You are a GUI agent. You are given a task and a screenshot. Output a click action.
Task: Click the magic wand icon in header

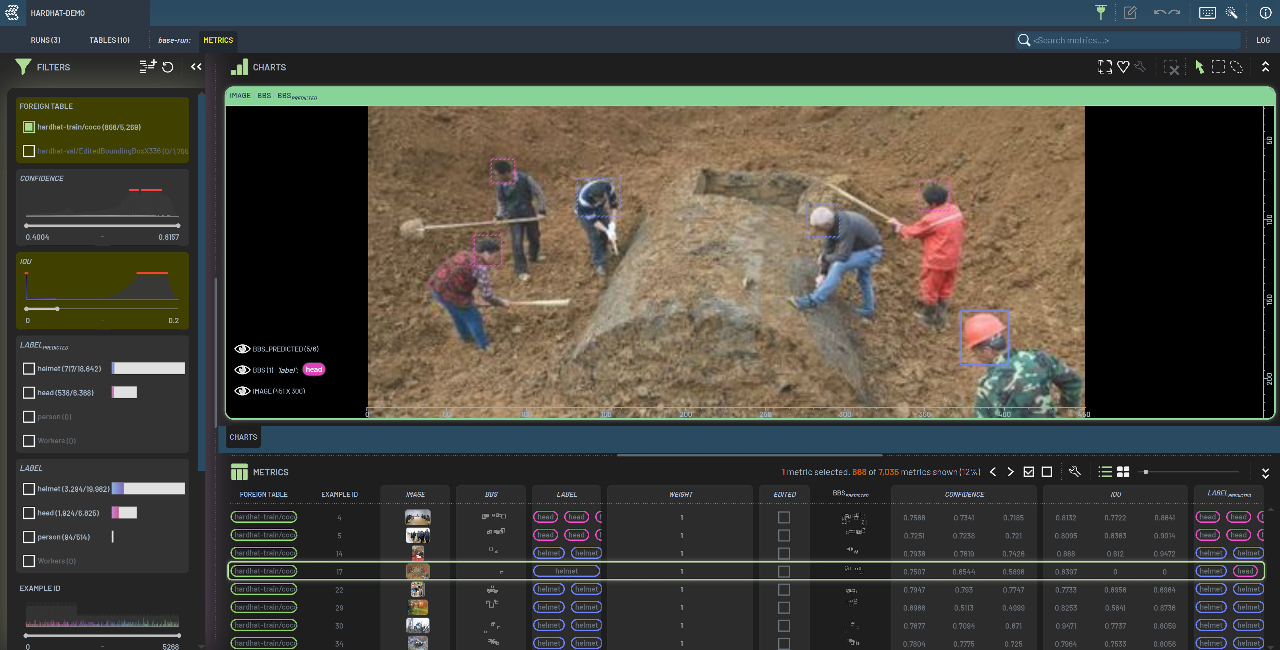(1232, 13)
